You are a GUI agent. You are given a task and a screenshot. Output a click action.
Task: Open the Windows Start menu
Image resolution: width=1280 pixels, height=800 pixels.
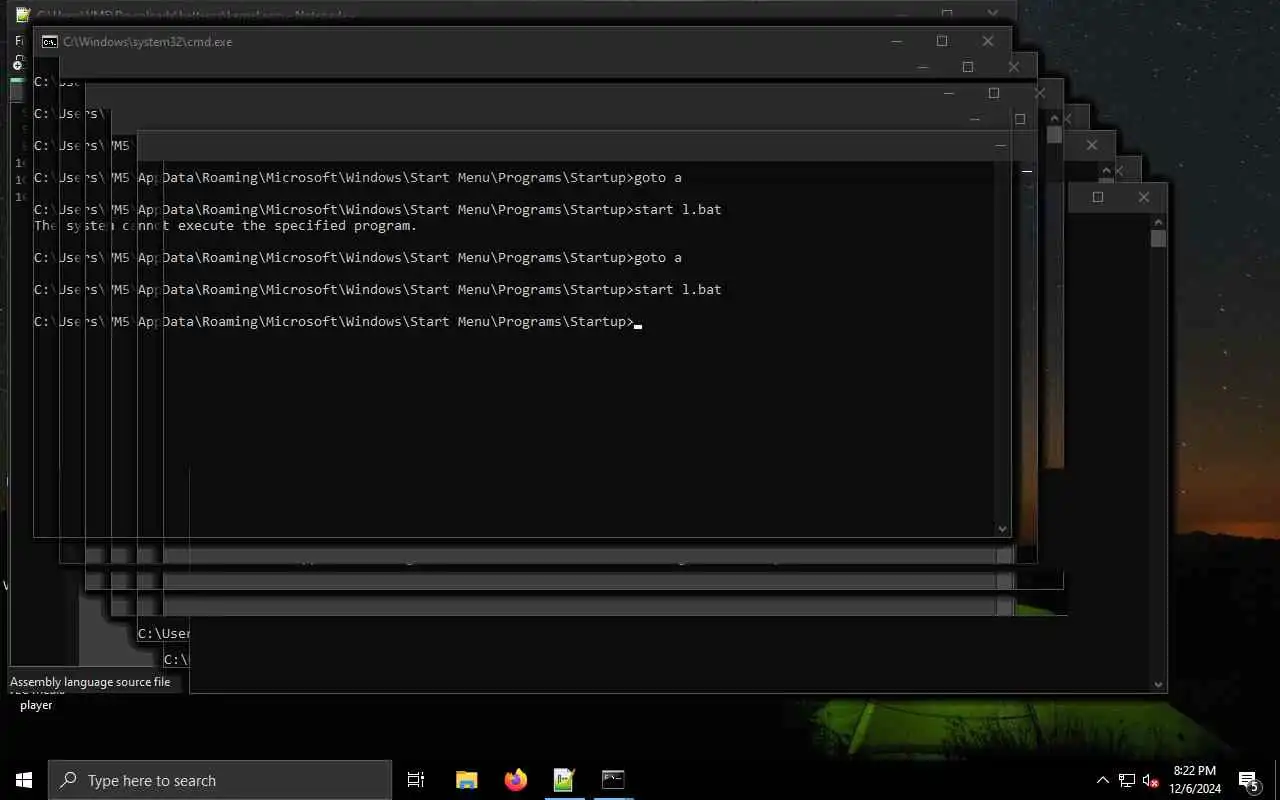tap(24, 780)
